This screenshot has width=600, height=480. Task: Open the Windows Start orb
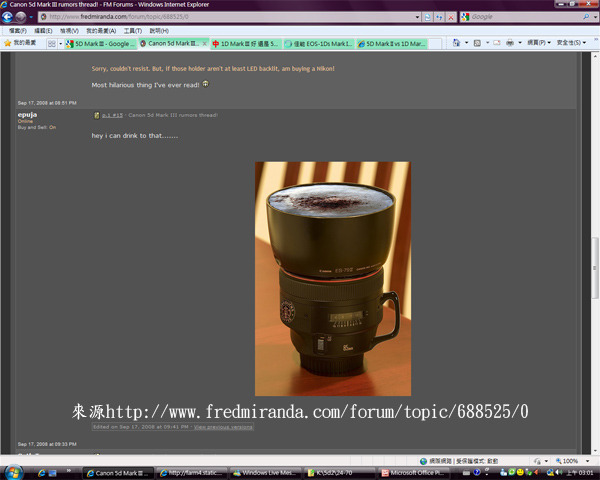[13, 473]
